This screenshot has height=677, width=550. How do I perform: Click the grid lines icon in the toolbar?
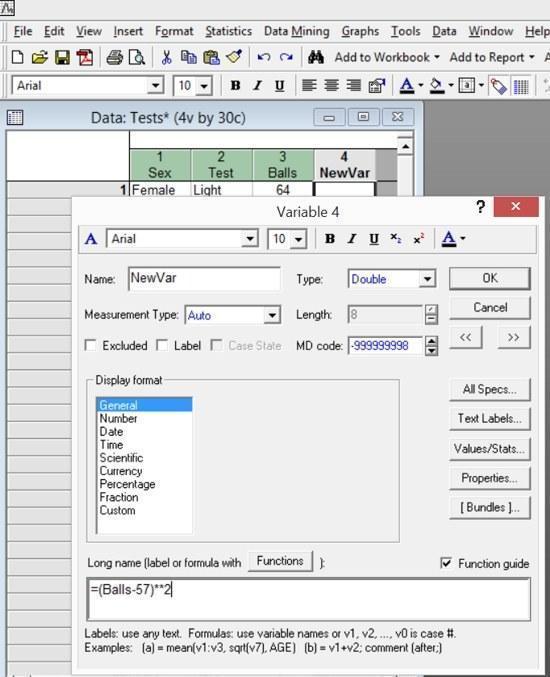pyautogui.click(x=521, y=86)
